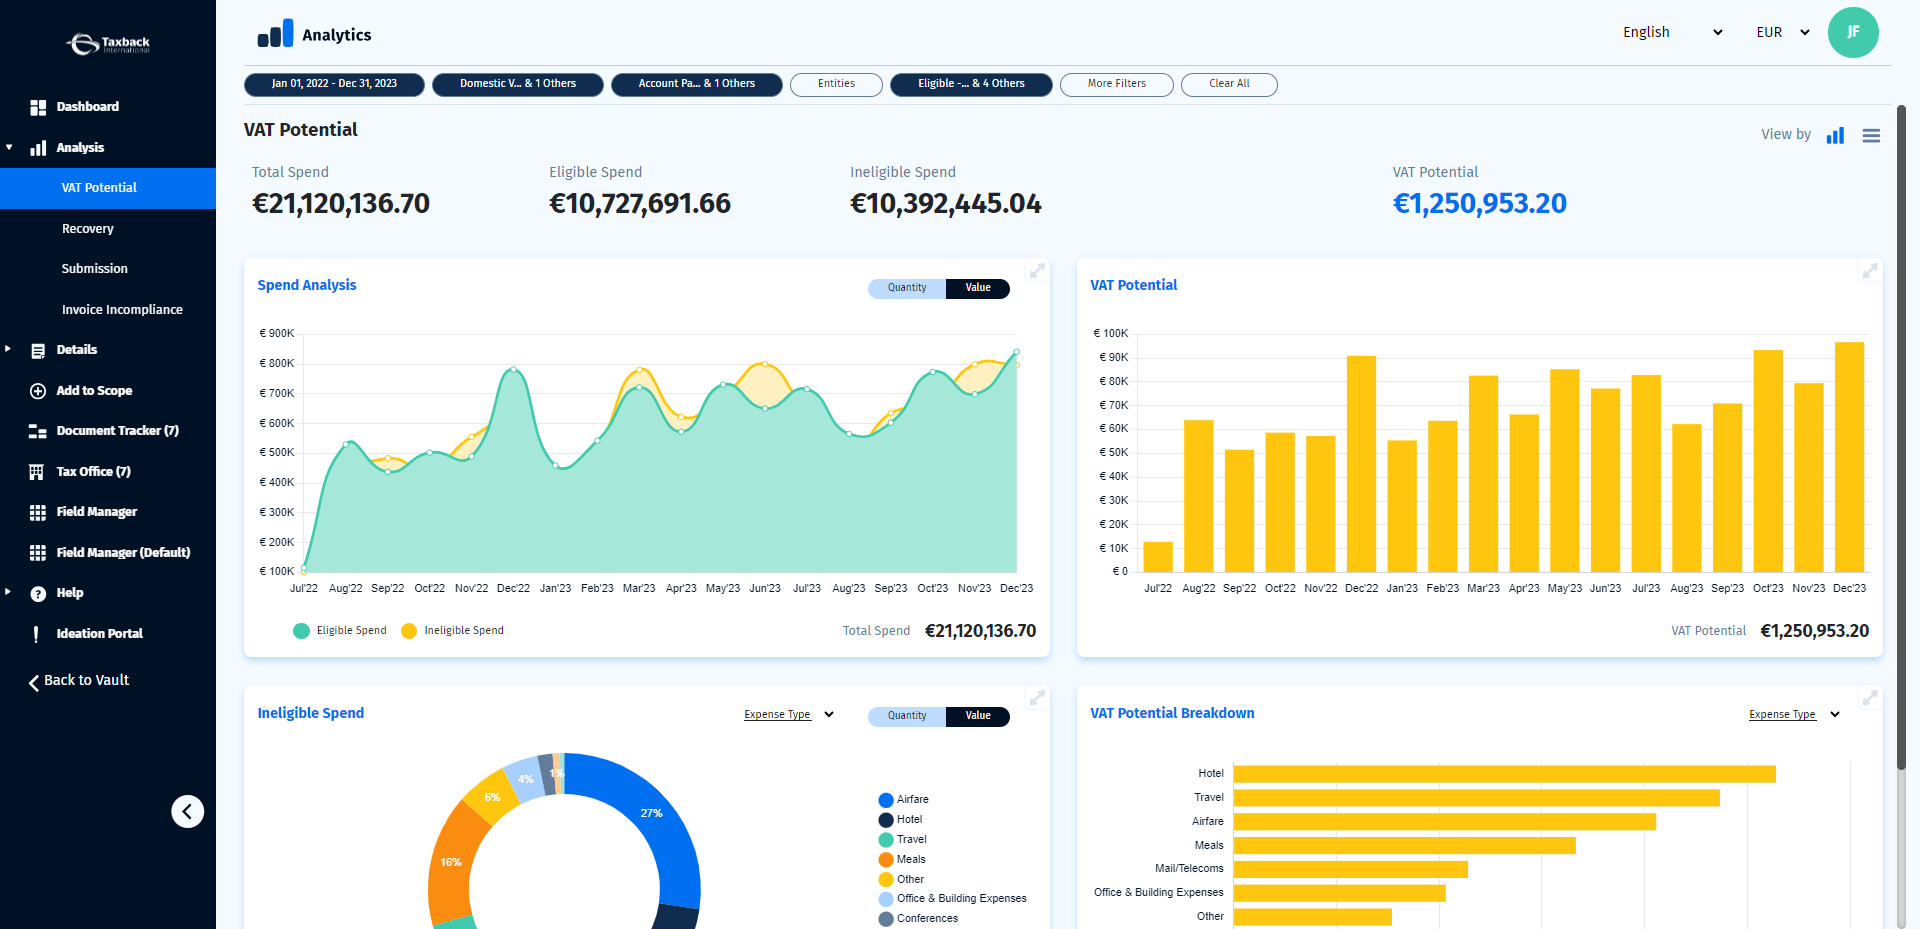Image resolution: width=1920 pixels, height=929 pixels.
Task: Toggle Travel in donut legend
Action: tap(903, 840)
